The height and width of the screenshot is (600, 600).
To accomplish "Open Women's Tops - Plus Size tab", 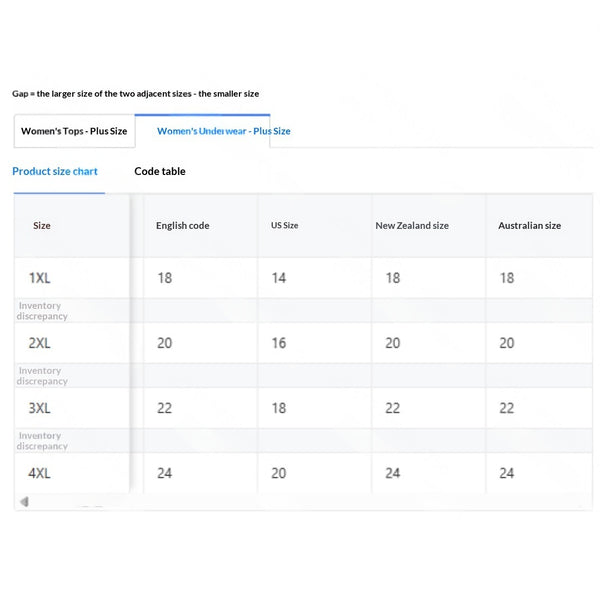I will pos(74,131).
